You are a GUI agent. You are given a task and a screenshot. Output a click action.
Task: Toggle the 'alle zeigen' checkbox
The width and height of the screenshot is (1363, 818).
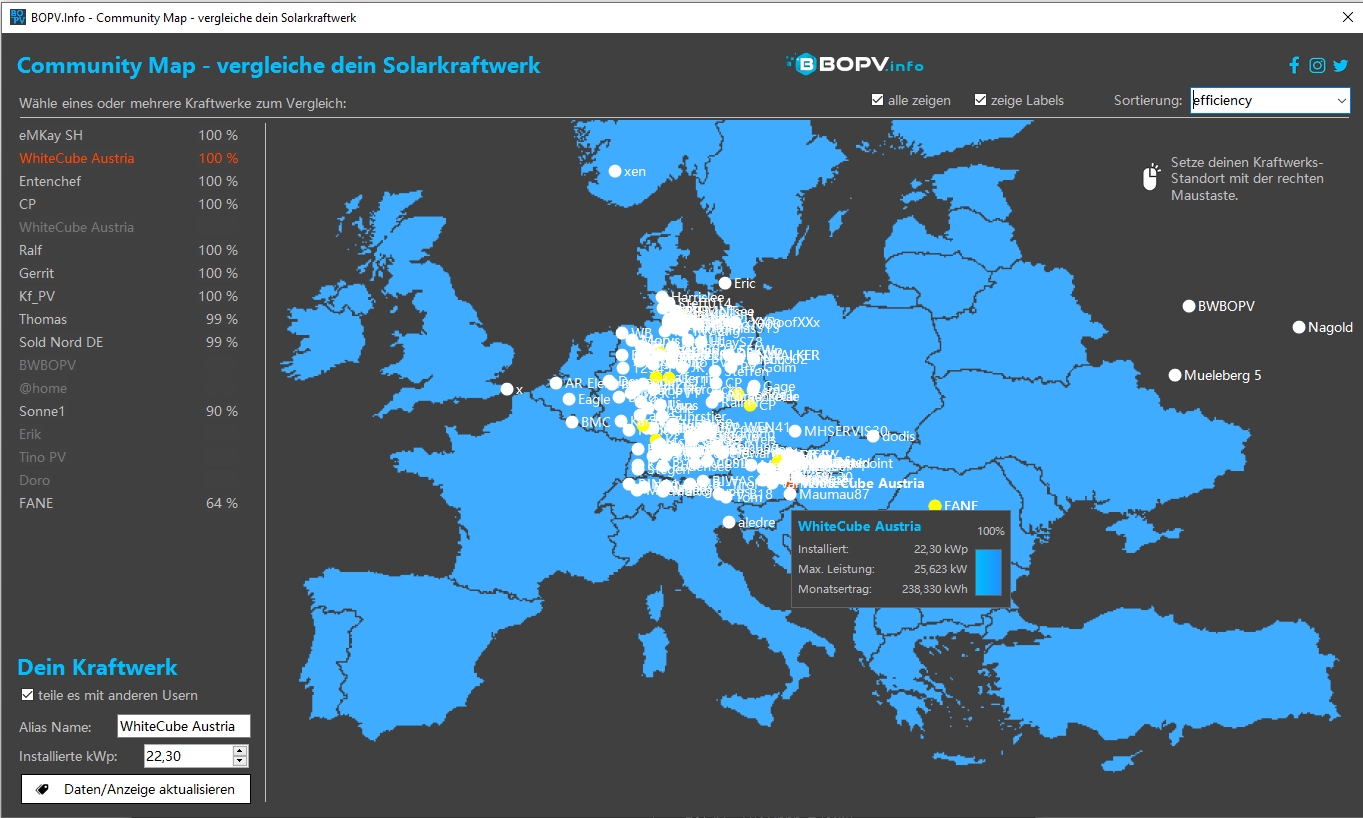point(877,100)
